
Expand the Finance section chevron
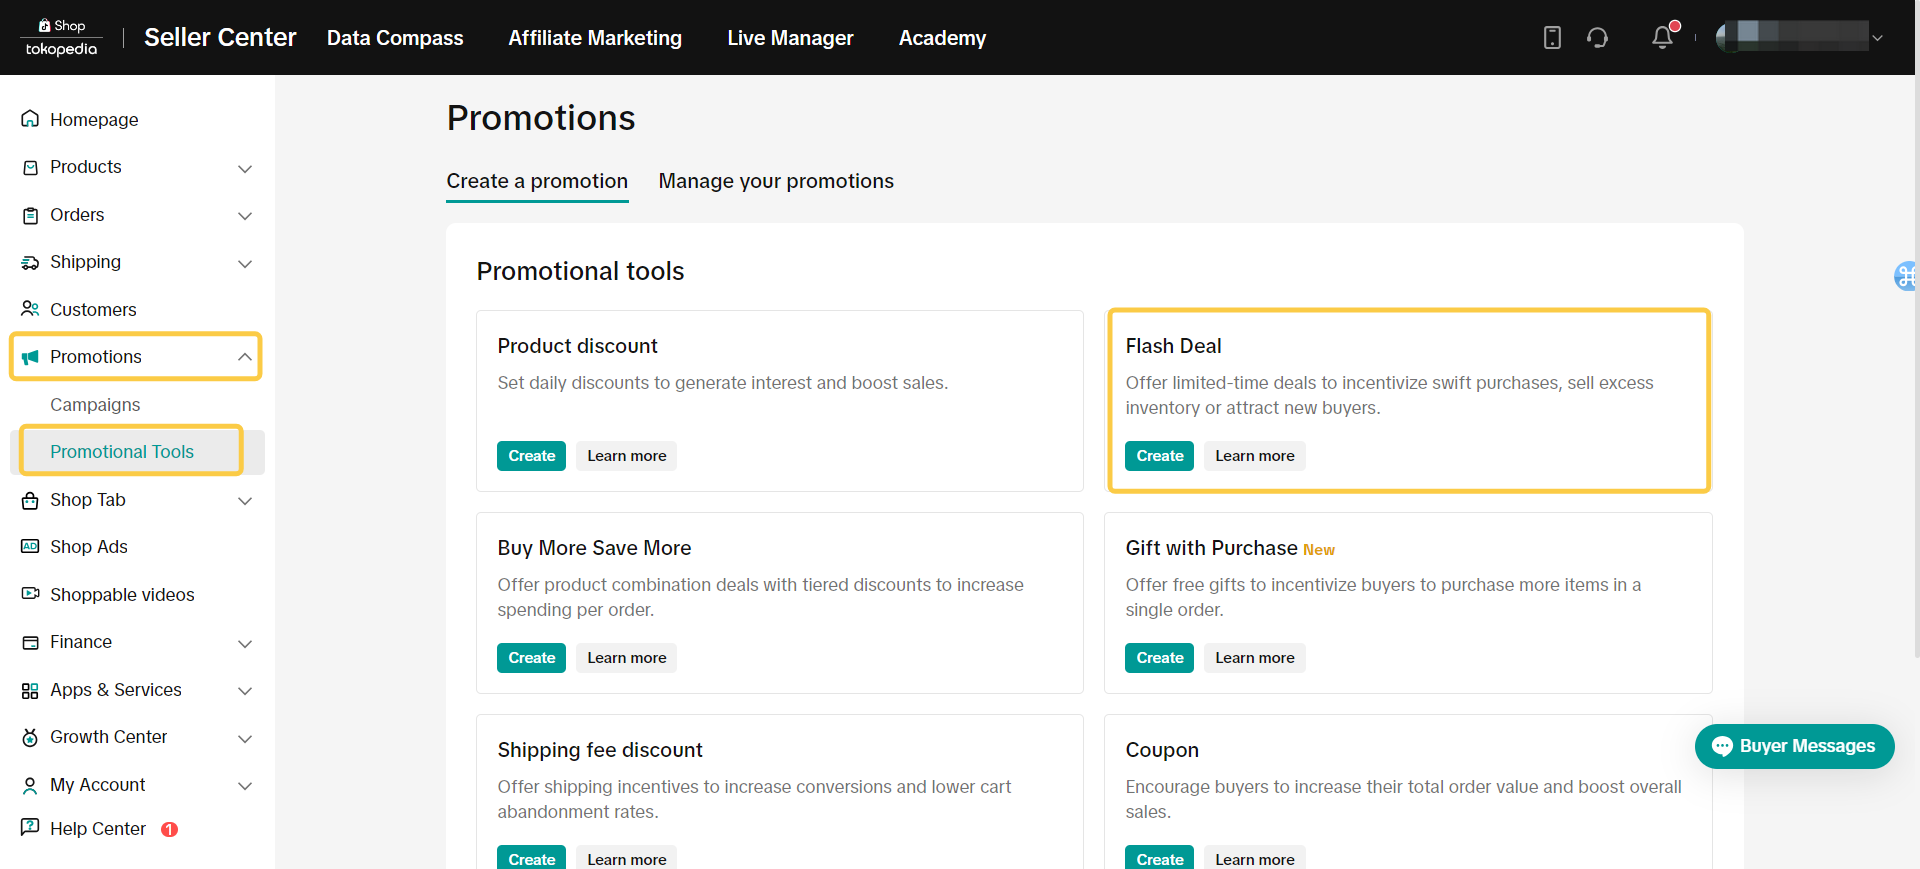pos(245,643)
